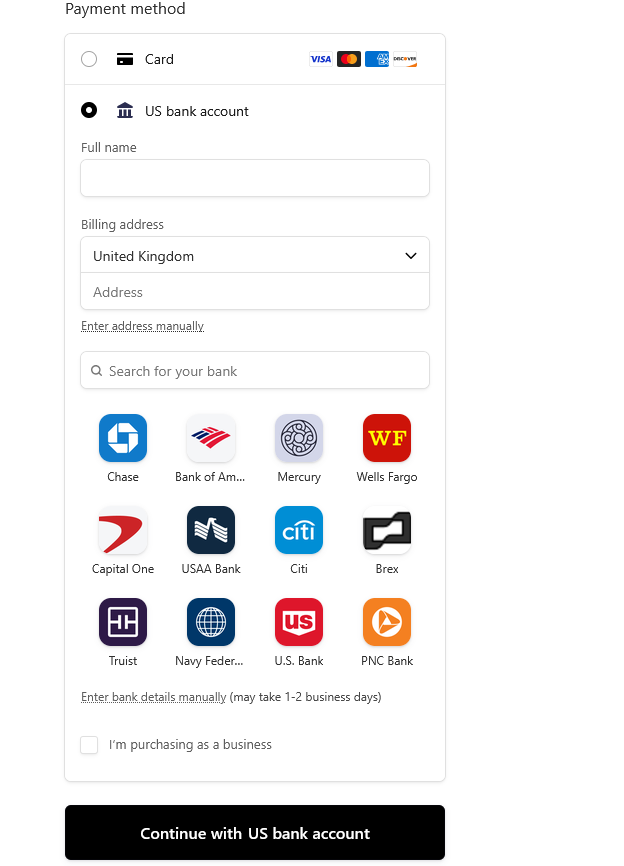
Task: Select the Card payment radio button
Action: pos(89,59)
